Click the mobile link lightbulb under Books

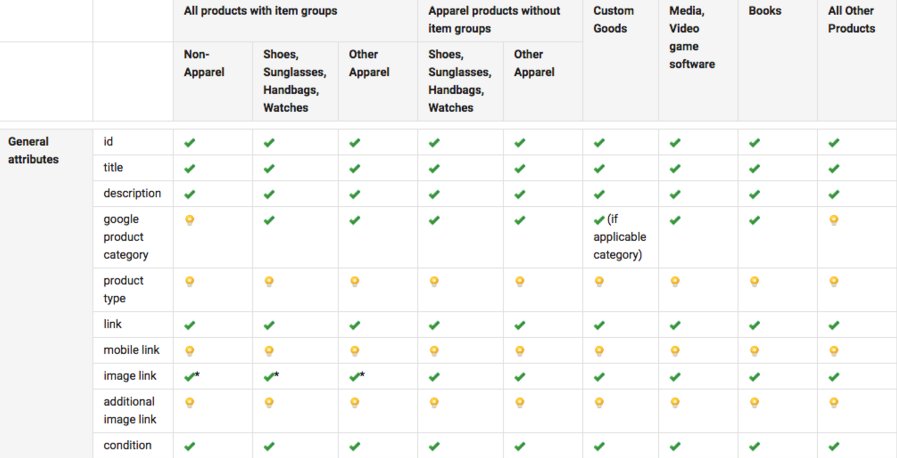tap(754, 351)
